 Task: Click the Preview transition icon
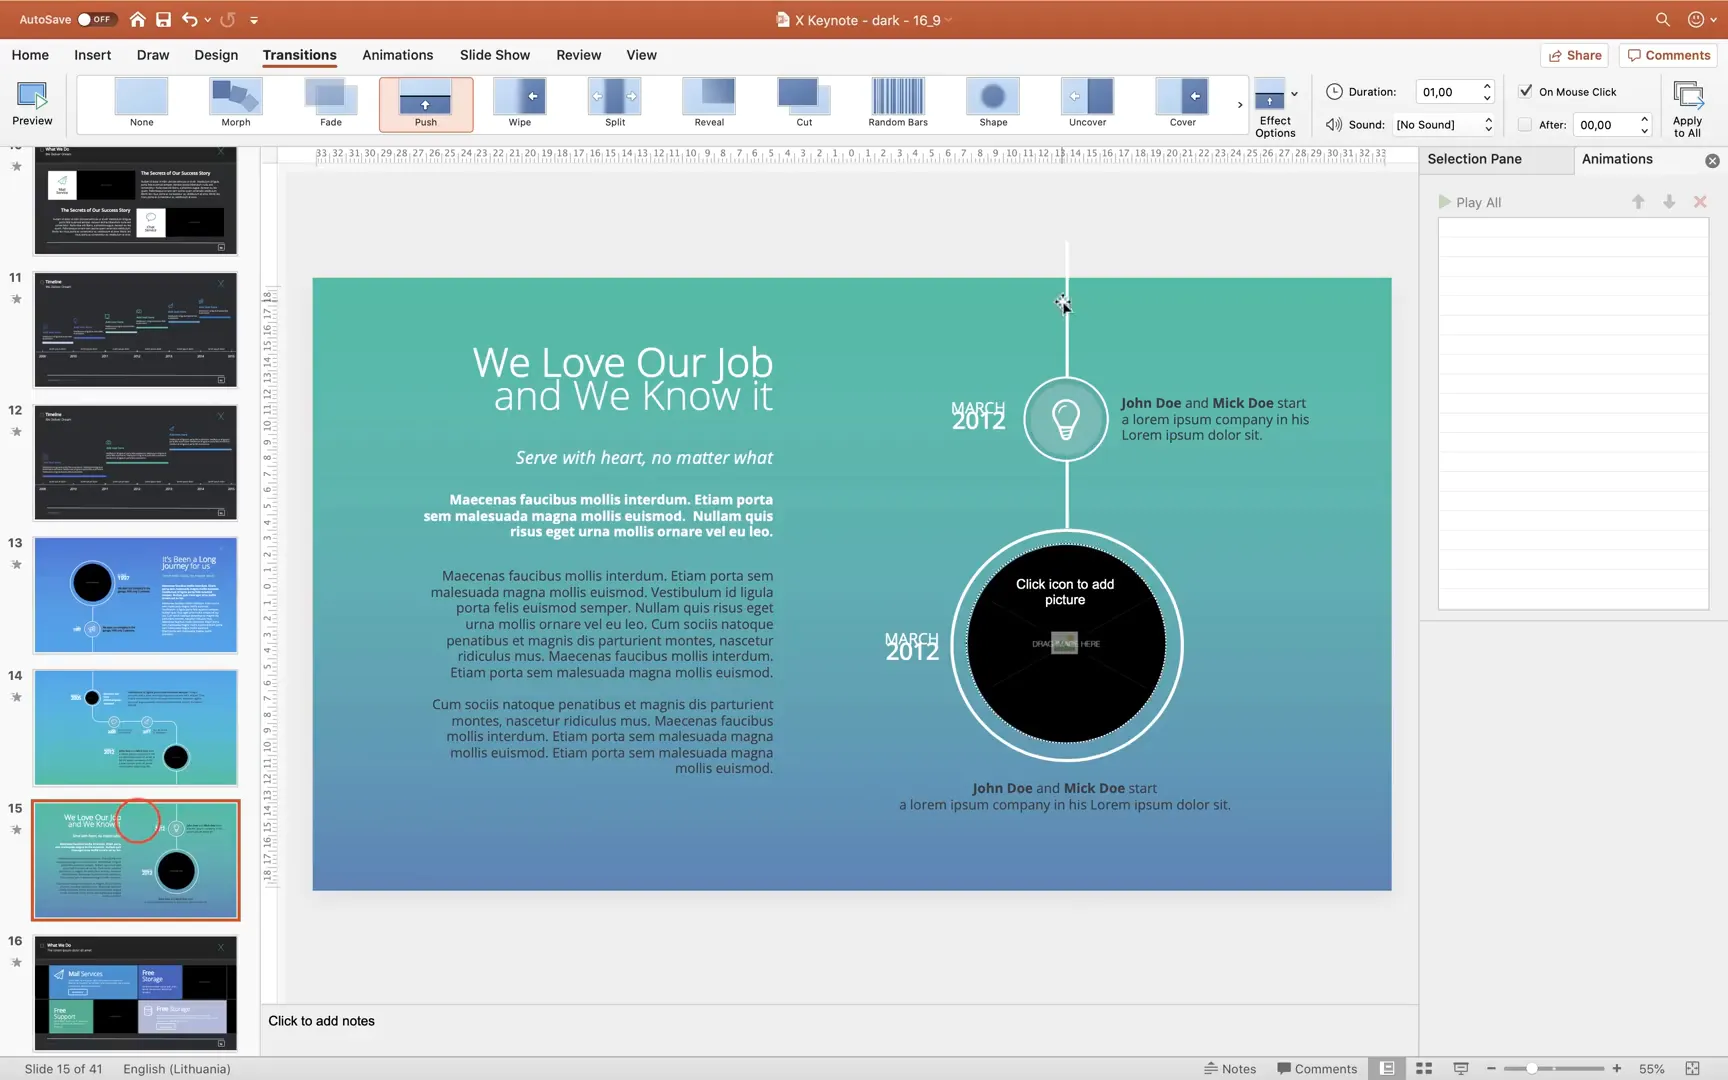32,103
